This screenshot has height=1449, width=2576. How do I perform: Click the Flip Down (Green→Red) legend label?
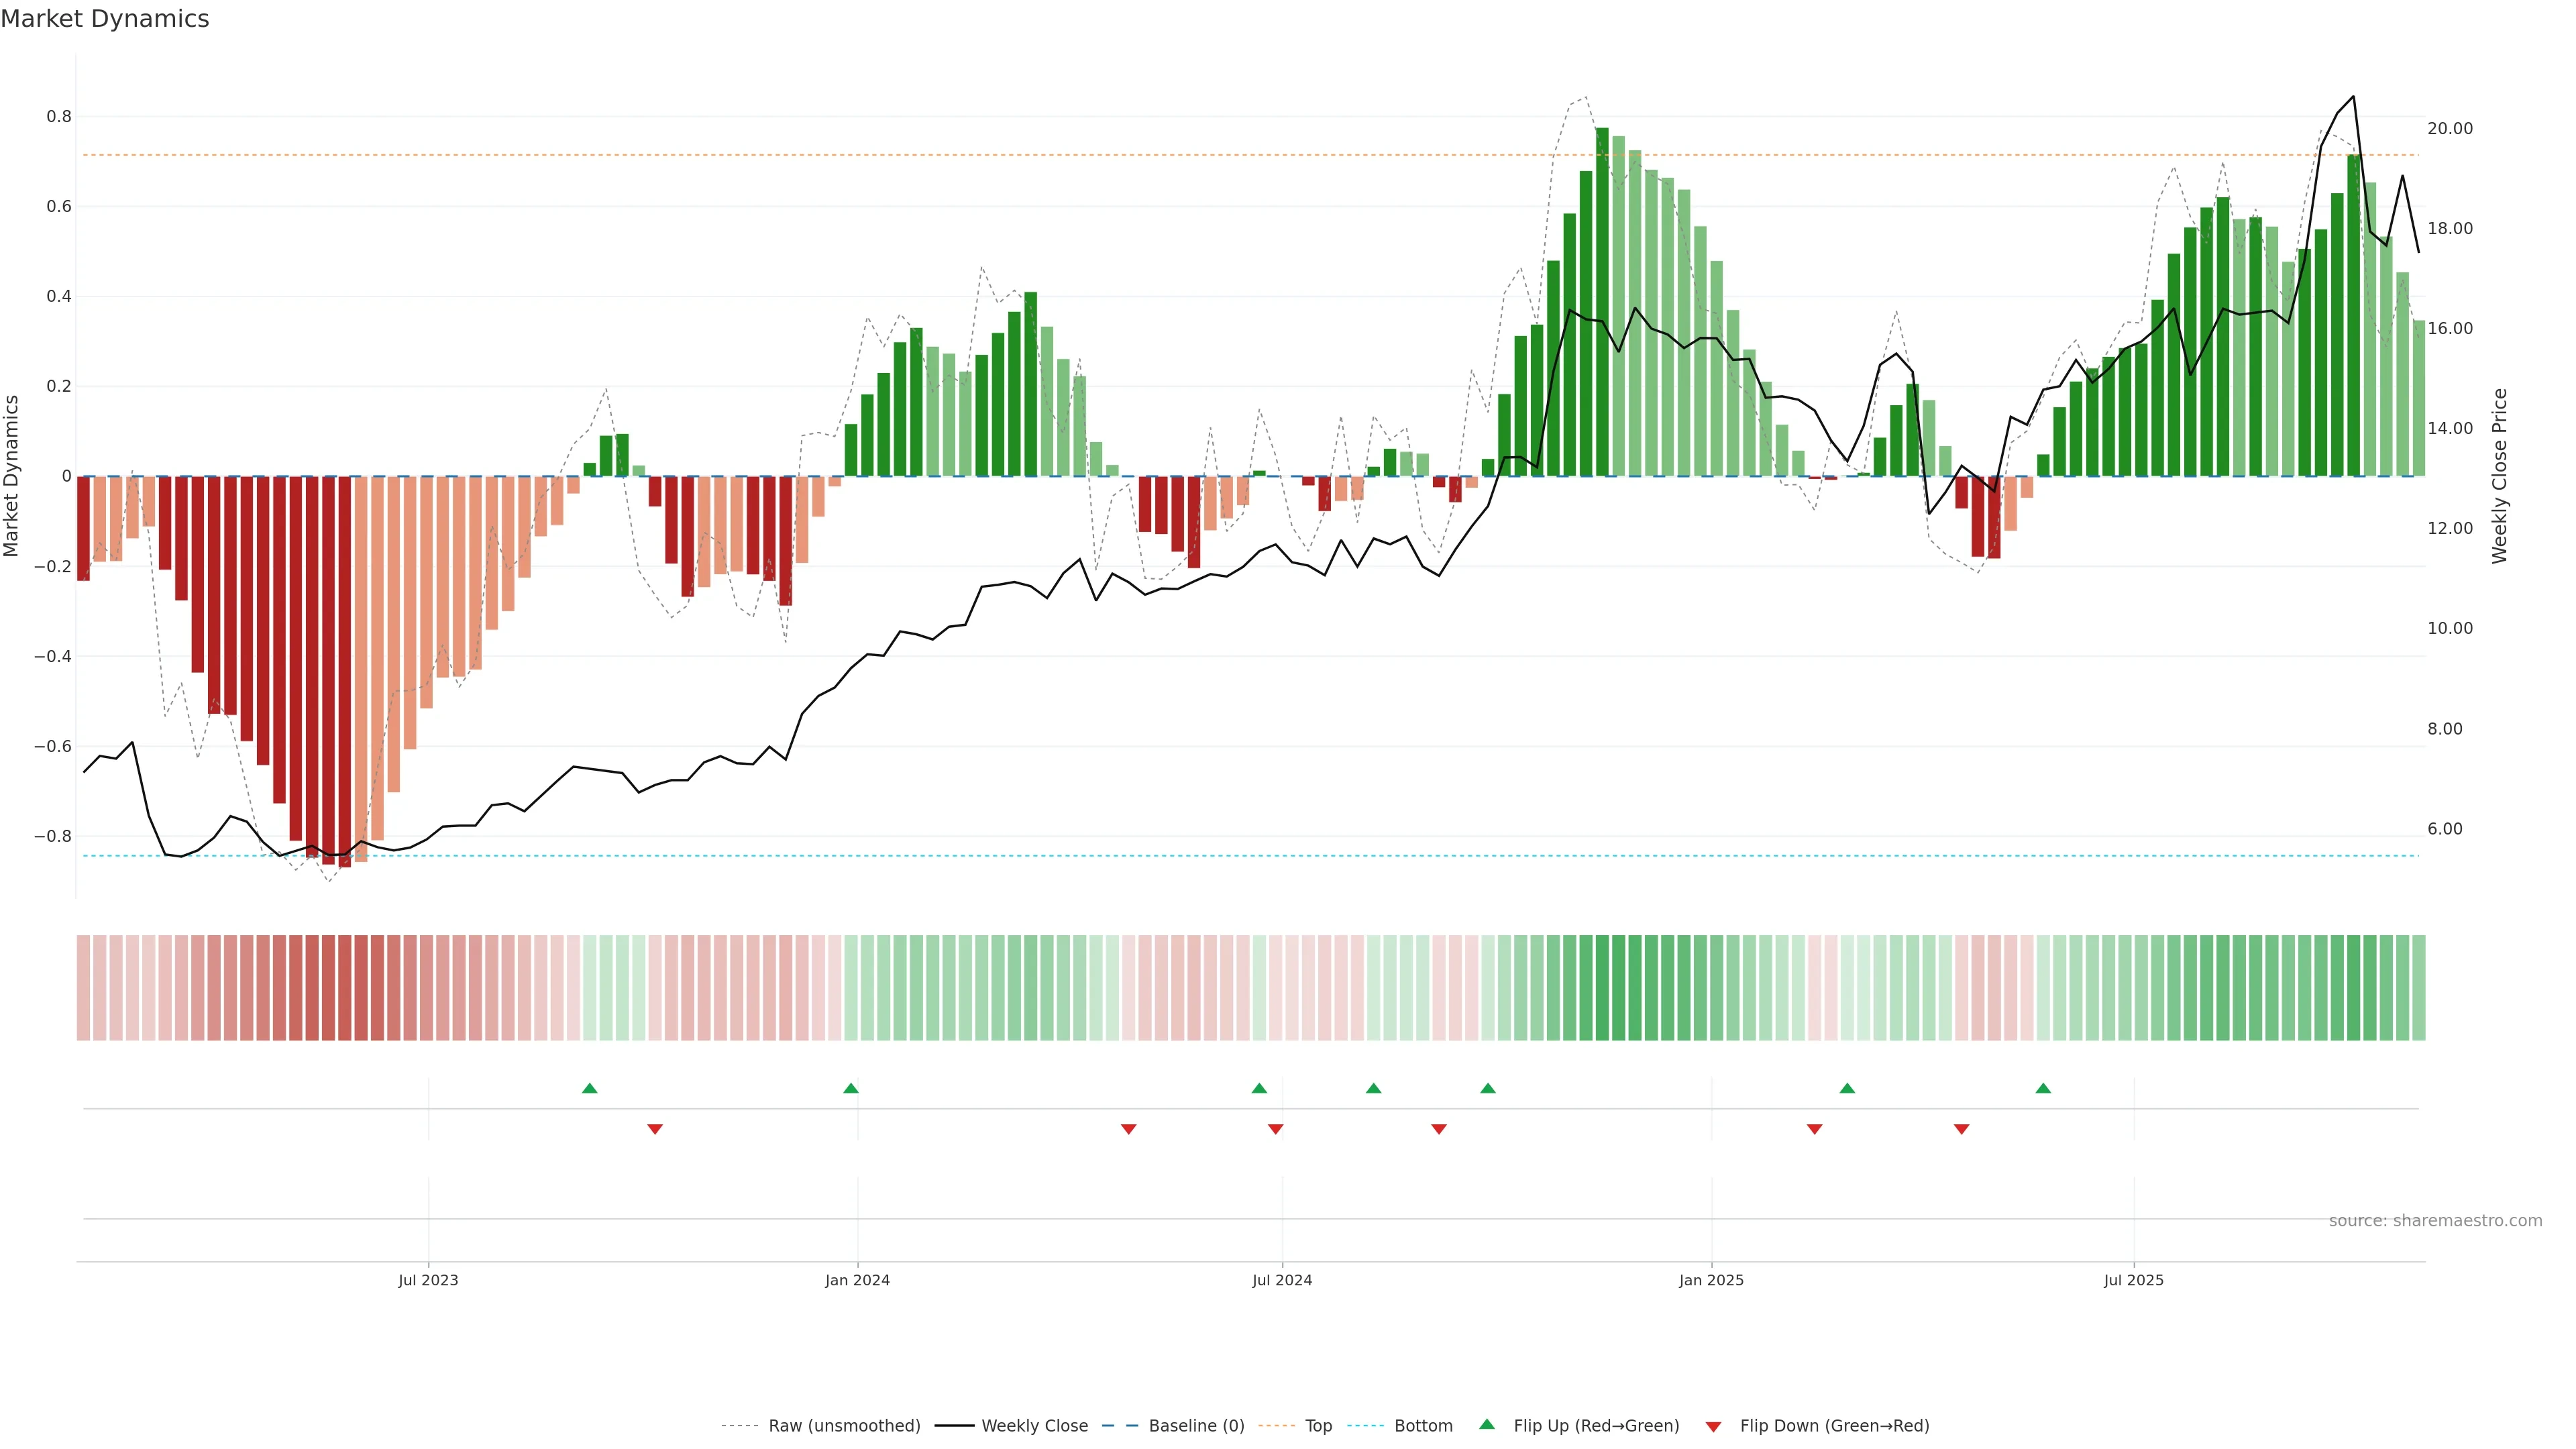pos(1834,1426)
